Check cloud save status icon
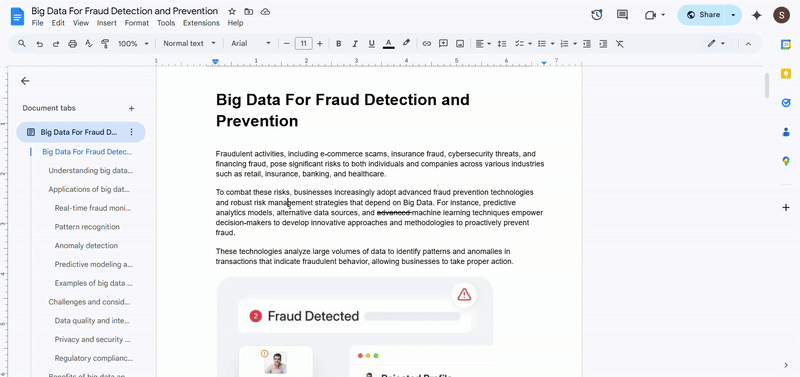Screen dimensions: 800x377 (x=265, y=11)
